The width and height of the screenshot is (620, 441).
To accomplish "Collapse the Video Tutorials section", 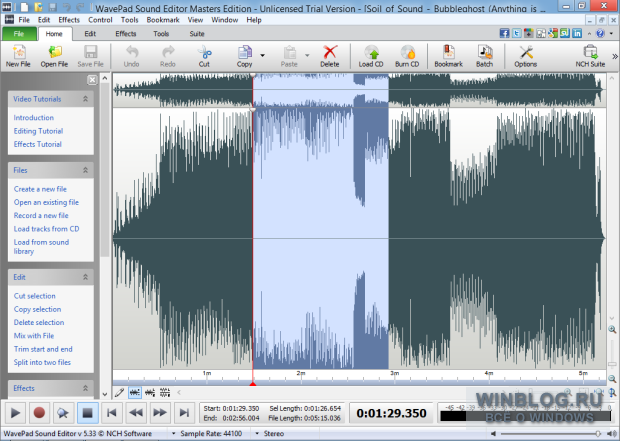I will (85, 99).
